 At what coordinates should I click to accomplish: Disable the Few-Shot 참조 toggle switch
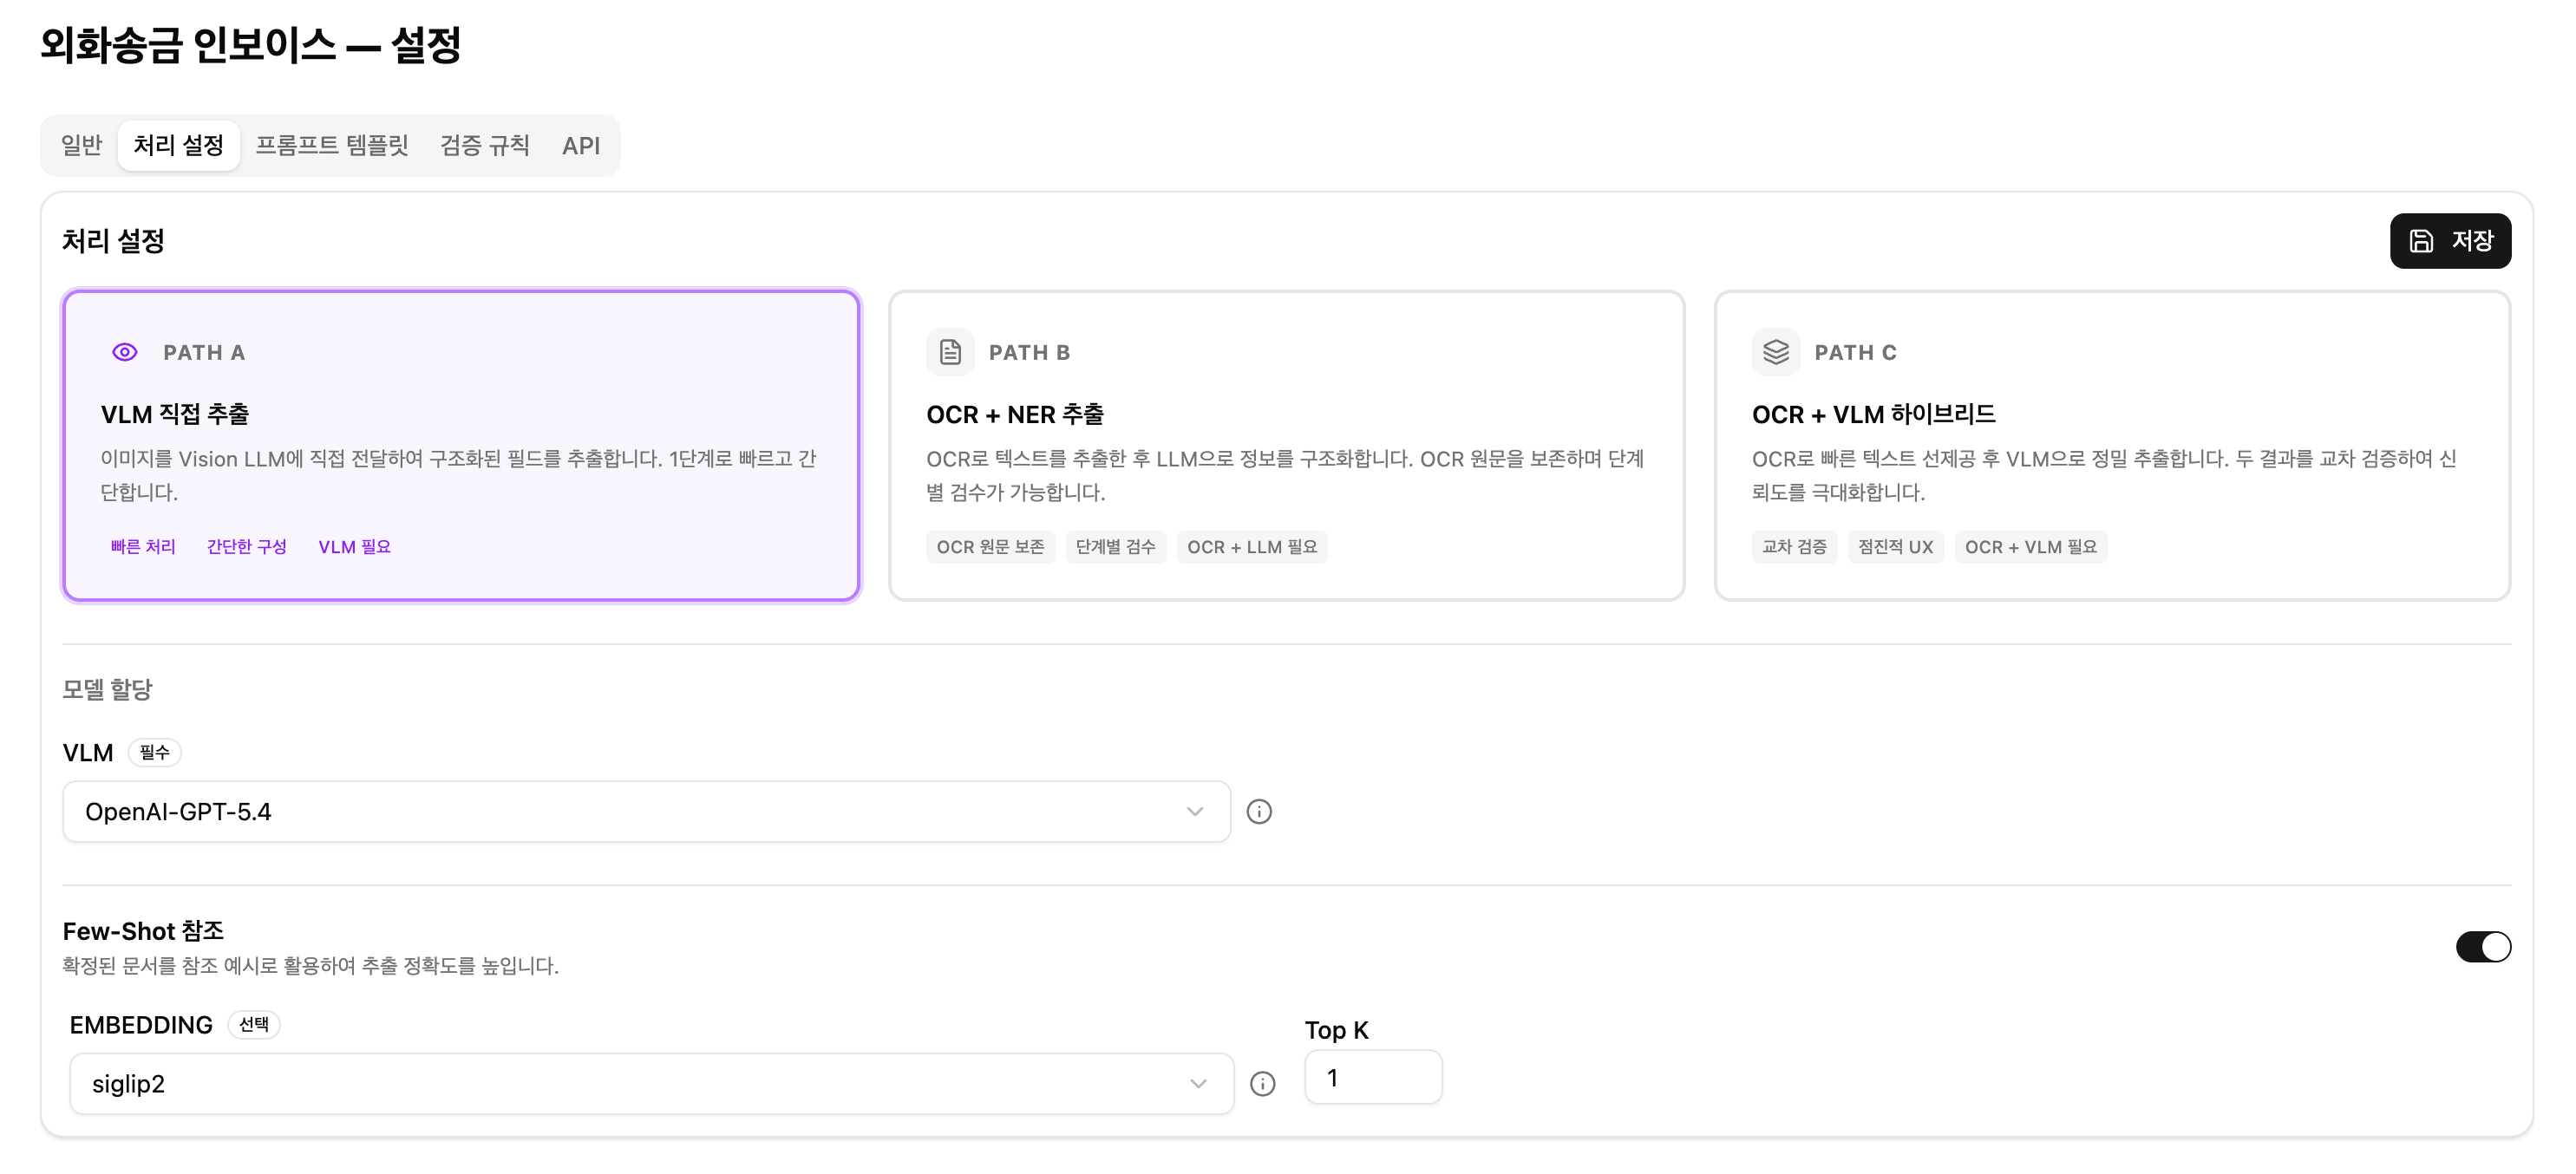(2482, 947)
